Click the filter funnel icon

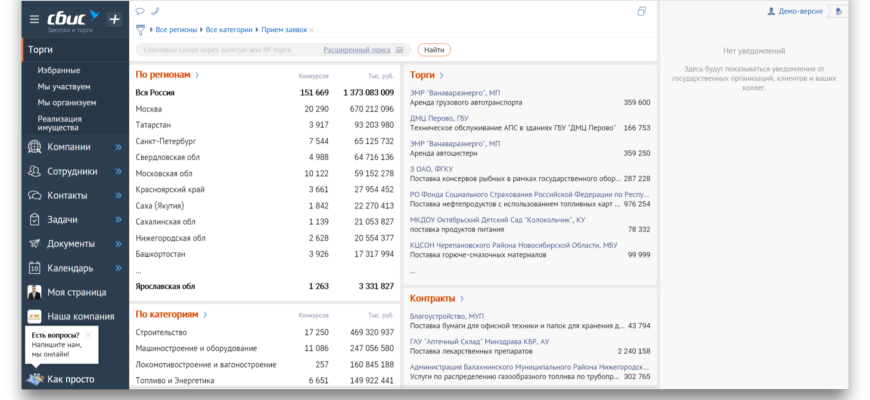click(141, 30)
